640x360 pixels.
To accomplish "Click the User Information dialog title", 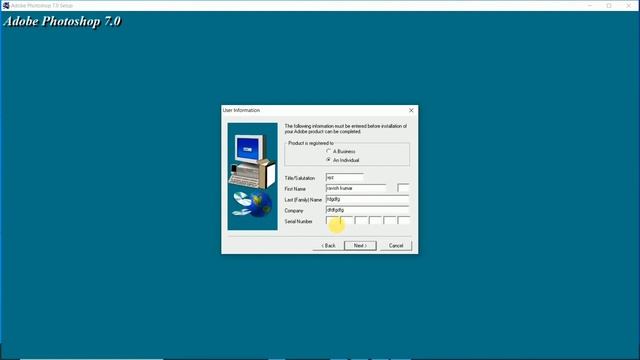I will [241, 110].
